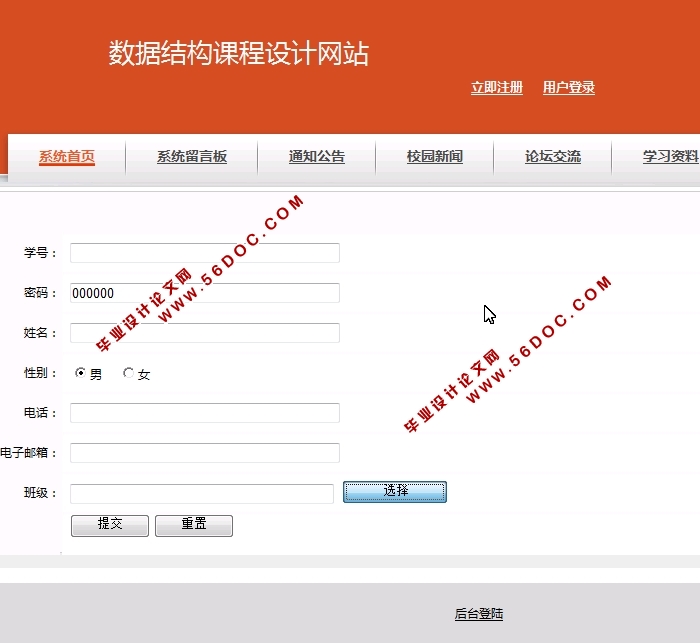Click the 电子邮箱 input field
Screen dimensions: 700x643
click(x=205, y=453)
